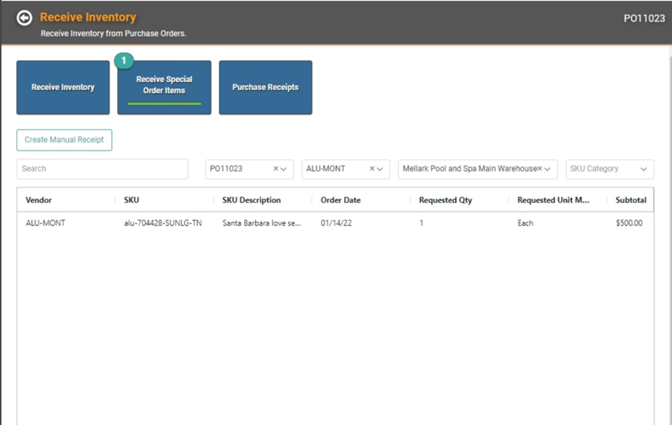Expand the Mellark Pool and Spa warehouse dropdown
The image size is (672, 425).
[549, 169]
